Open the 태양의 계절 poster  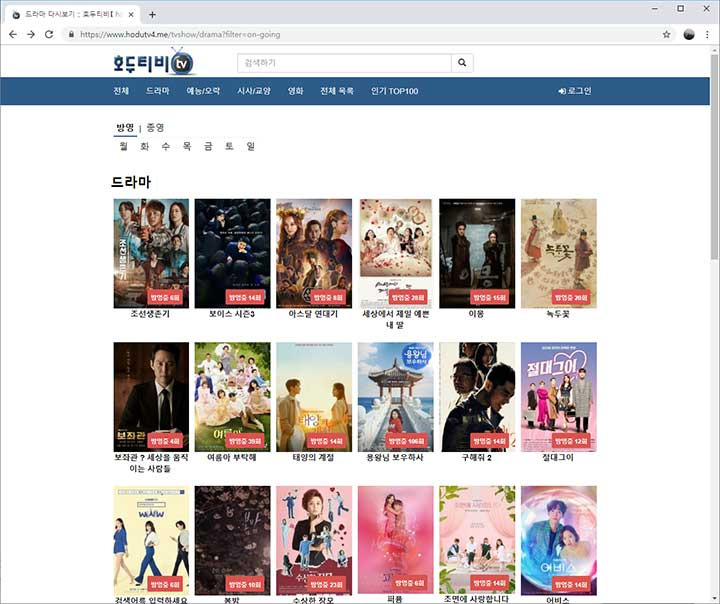[314, 397]
